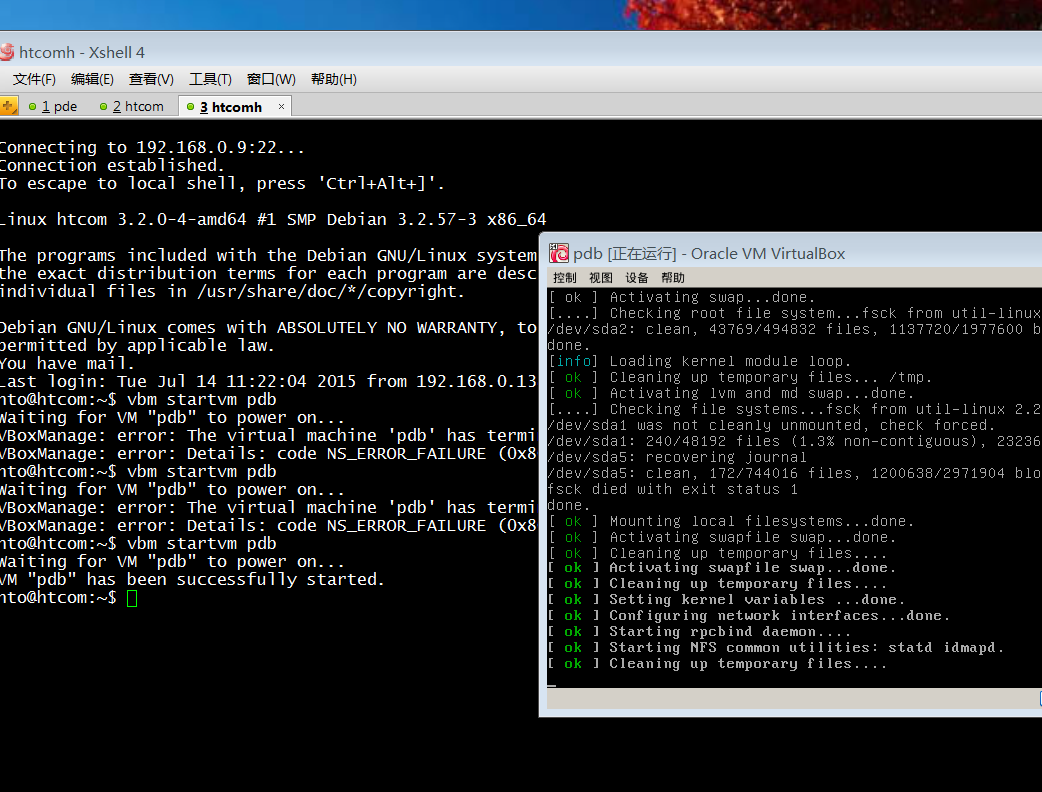Image resolution: width=1042 pixels, height=792 pixels.
Task: Click the VirtualBox icon in pdb window title
Action: pyautogui.click(x=559, y=253)
